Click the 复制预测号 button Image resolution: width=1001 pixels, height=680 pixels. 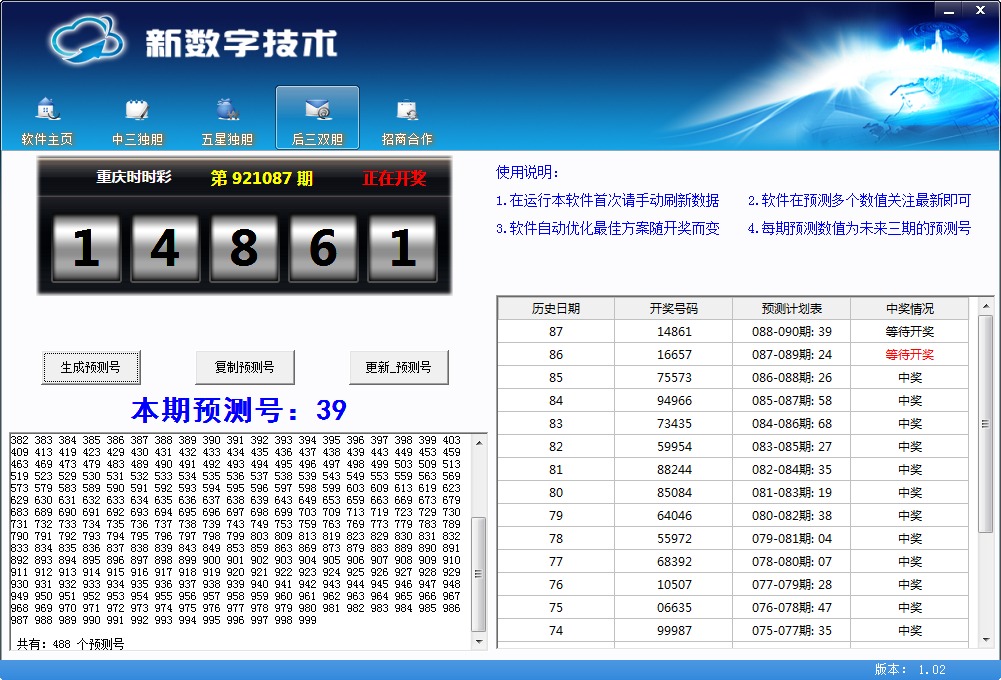[244, 367]
